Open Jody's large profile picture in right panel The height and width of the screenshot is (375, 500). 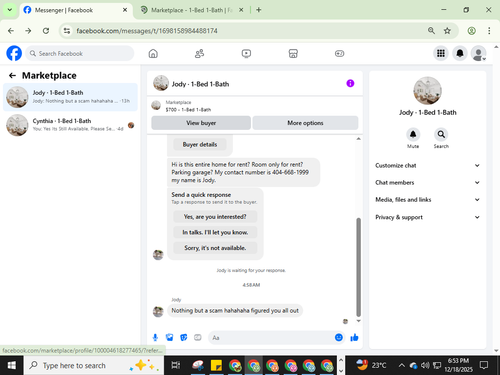point(428,91)
